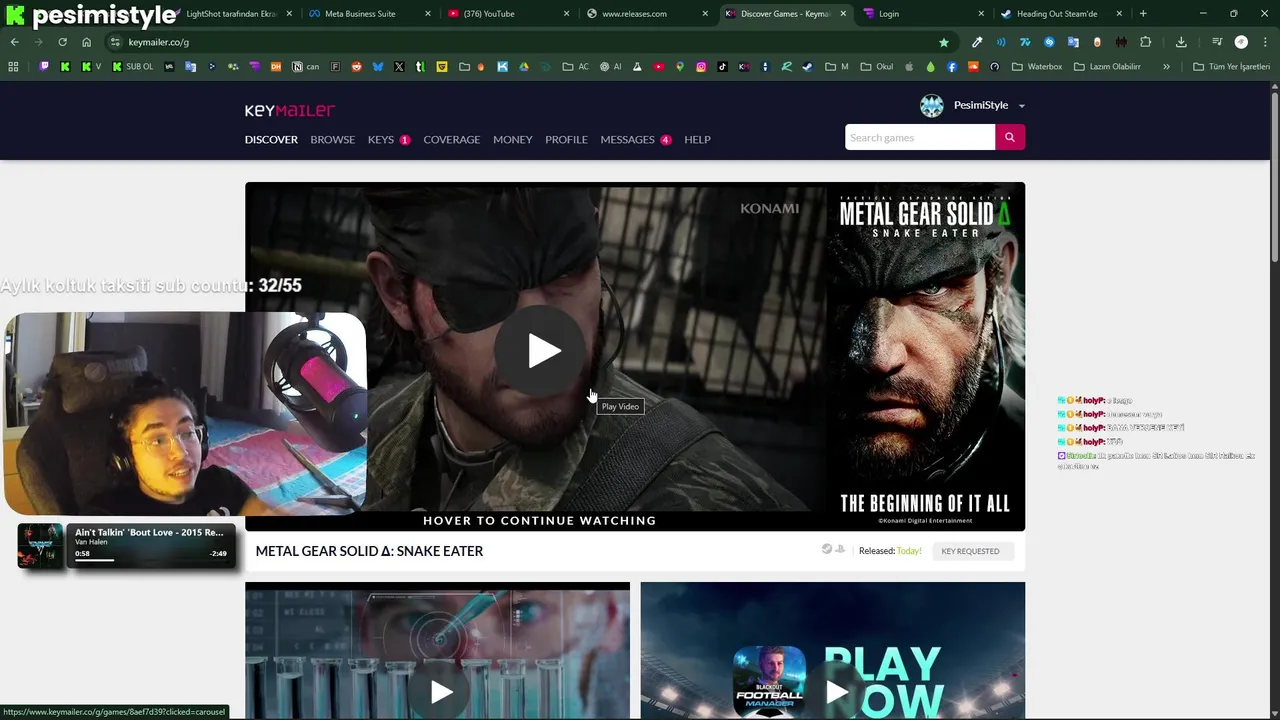This screenshot has width=1280, height=720.
Task: Play the Blackout Football Manager video
Action: tap(836, 691)
